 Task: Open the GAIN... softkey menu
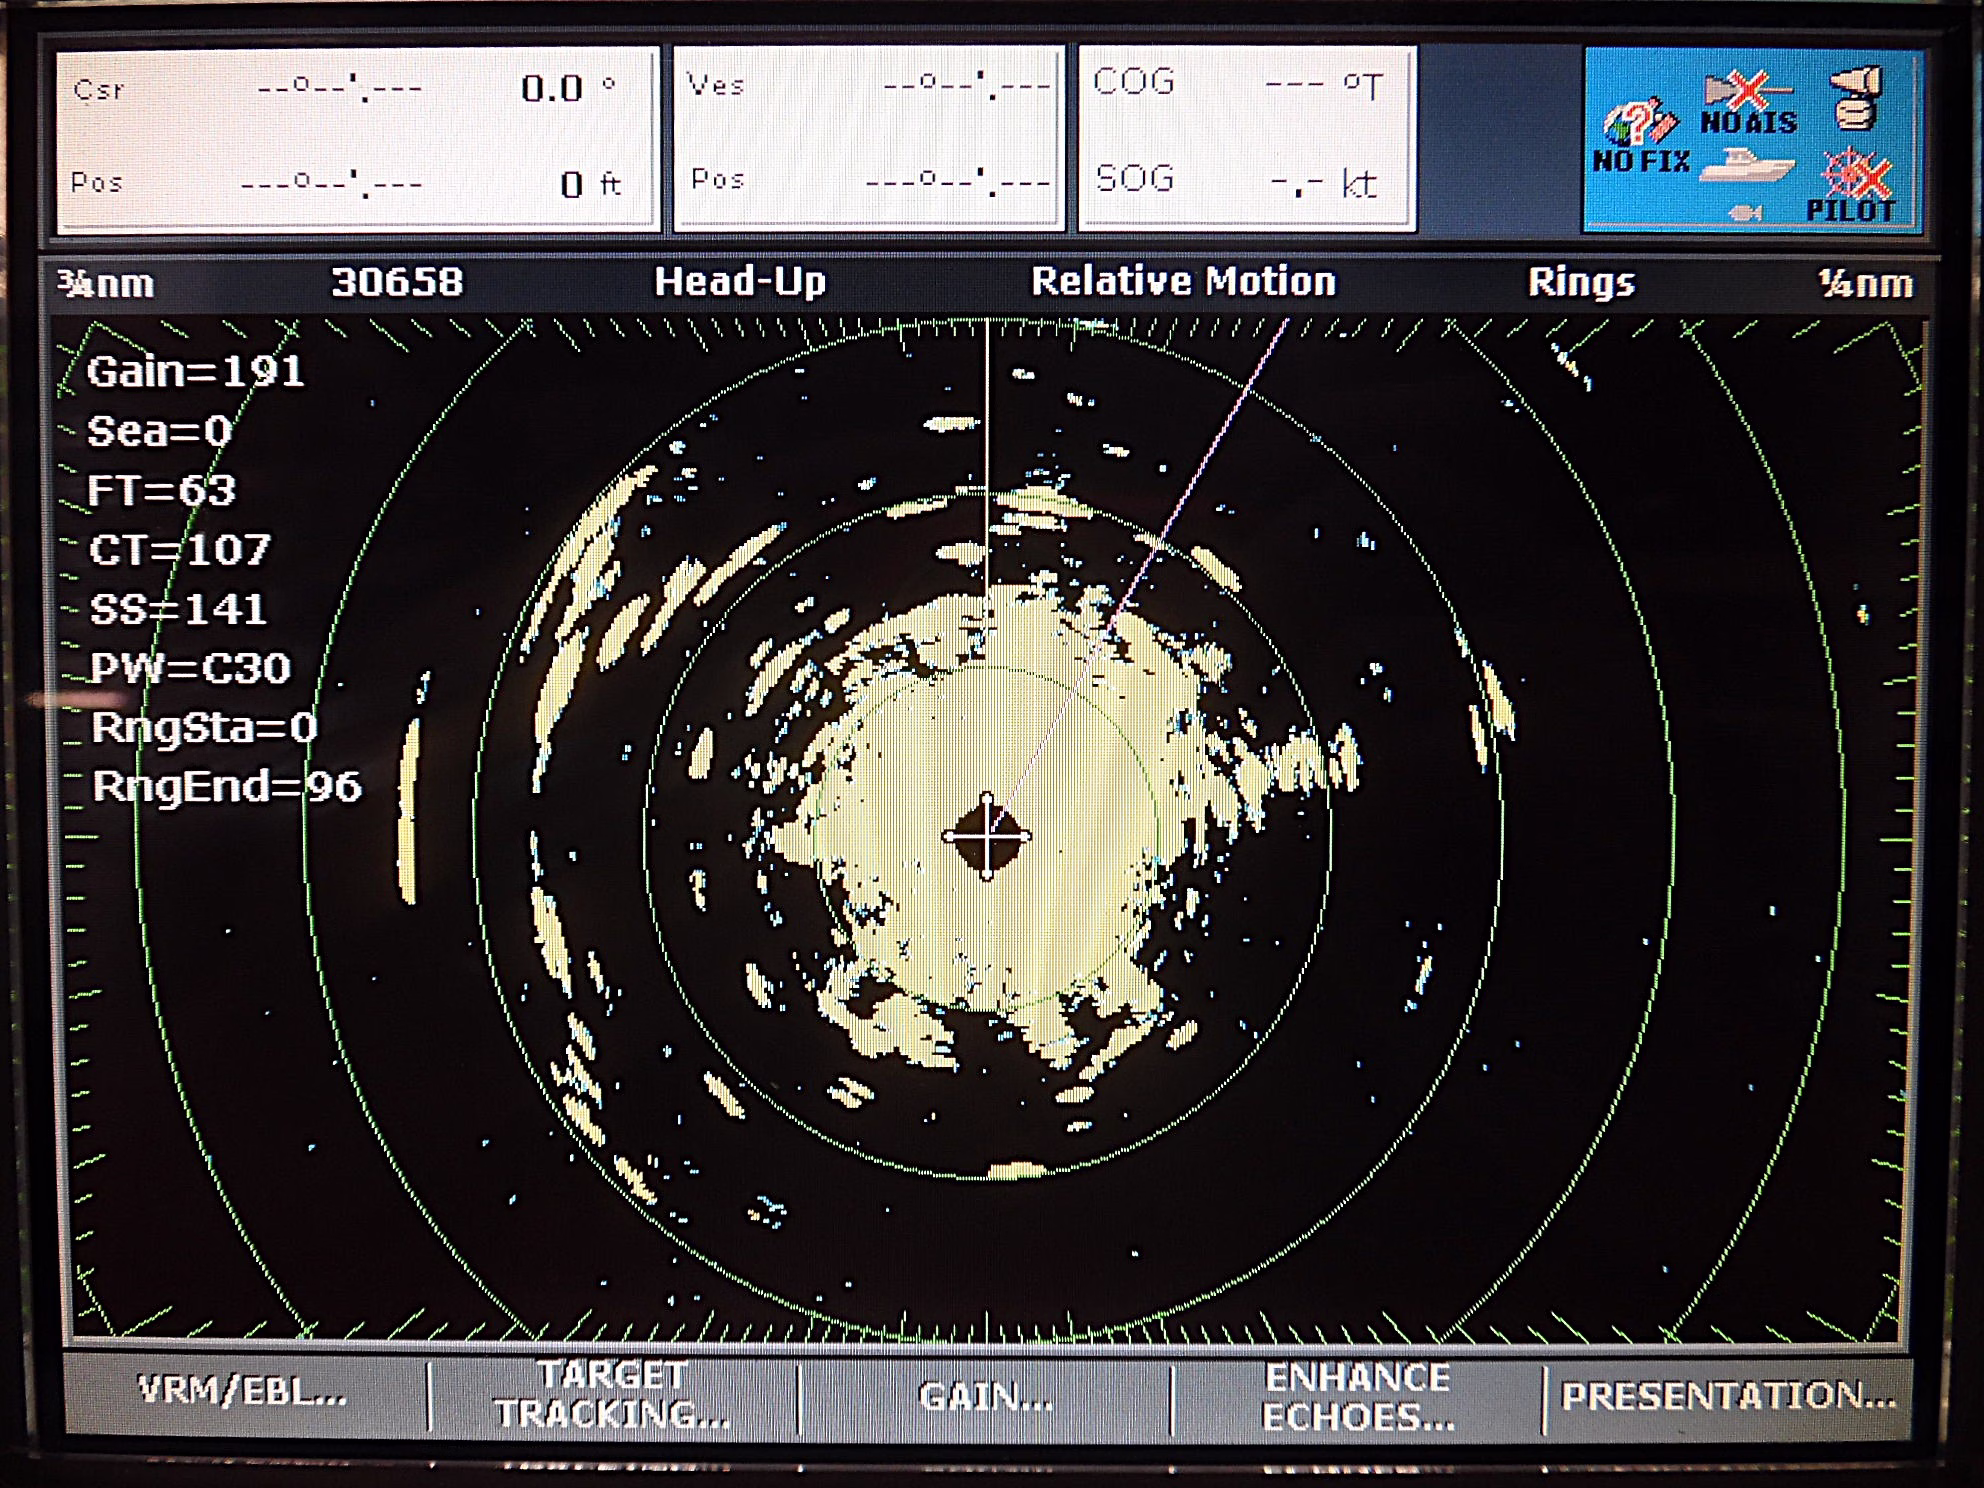point(986,1397)
